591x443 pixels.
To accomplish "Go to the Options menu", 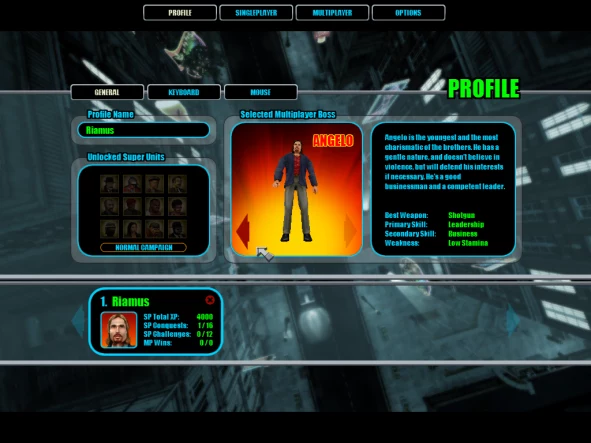I will click(x=408, y=13).
